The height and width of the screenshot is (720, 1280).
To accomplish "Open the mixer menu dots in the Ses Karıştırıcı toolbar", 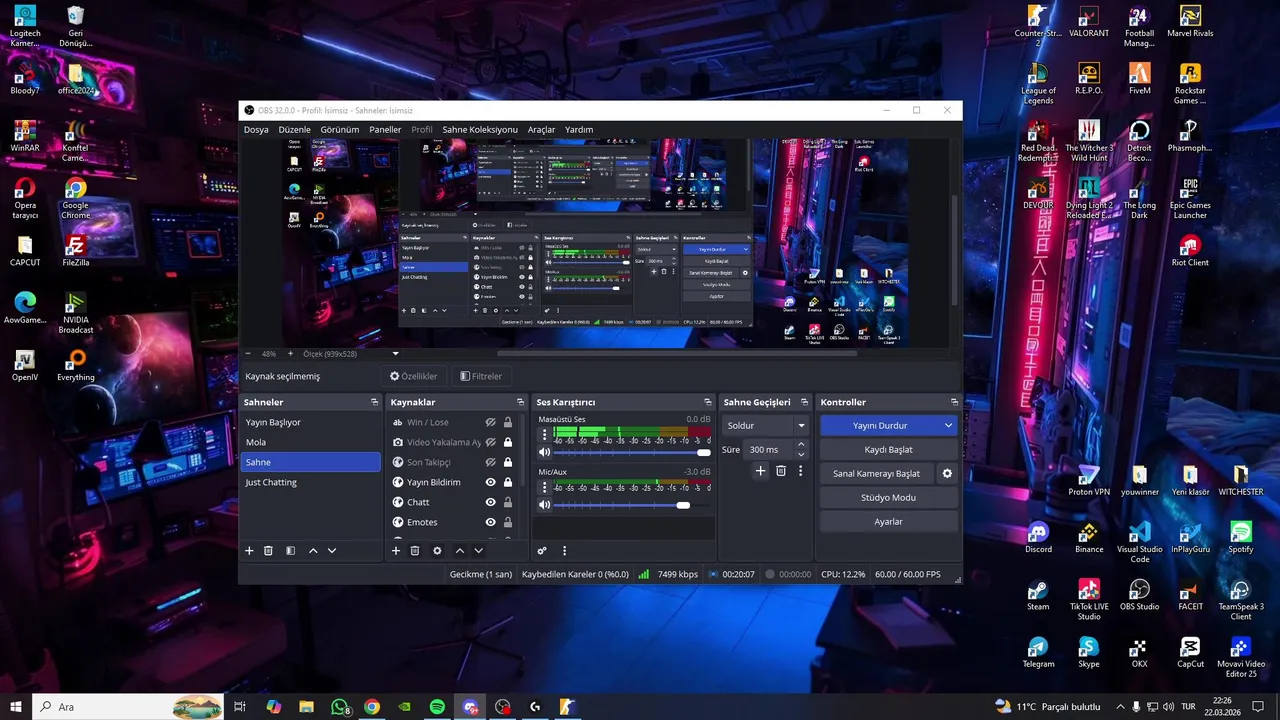I will 564,551.
